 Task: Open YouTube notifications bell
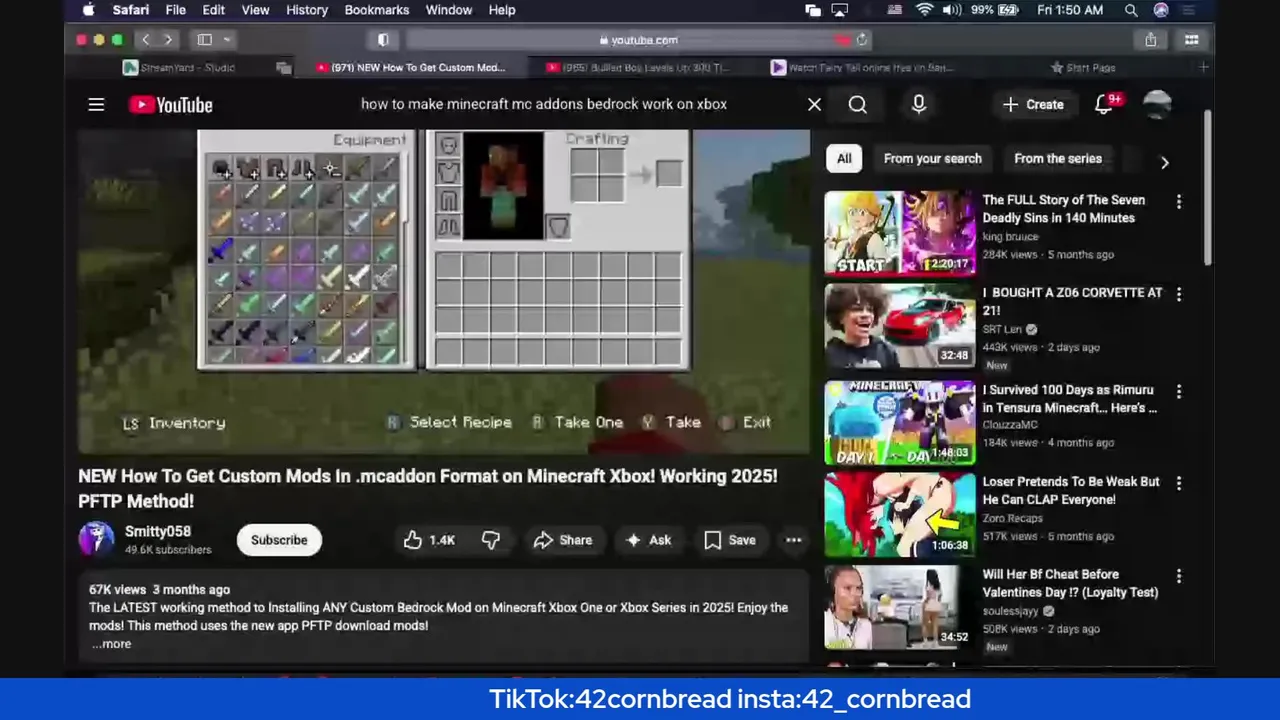coord(1104,104)
